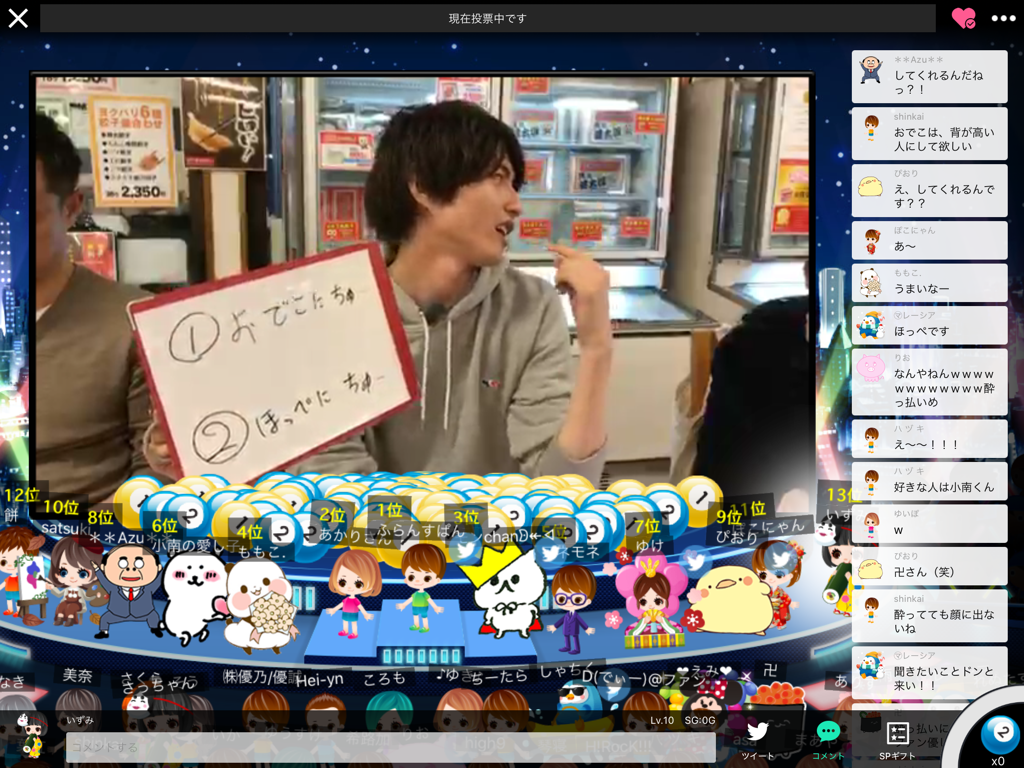The image size is (1024, 768).
Task: Open the three-dot more options menu
Action: pyautogui.click(x=1003, y=18)
